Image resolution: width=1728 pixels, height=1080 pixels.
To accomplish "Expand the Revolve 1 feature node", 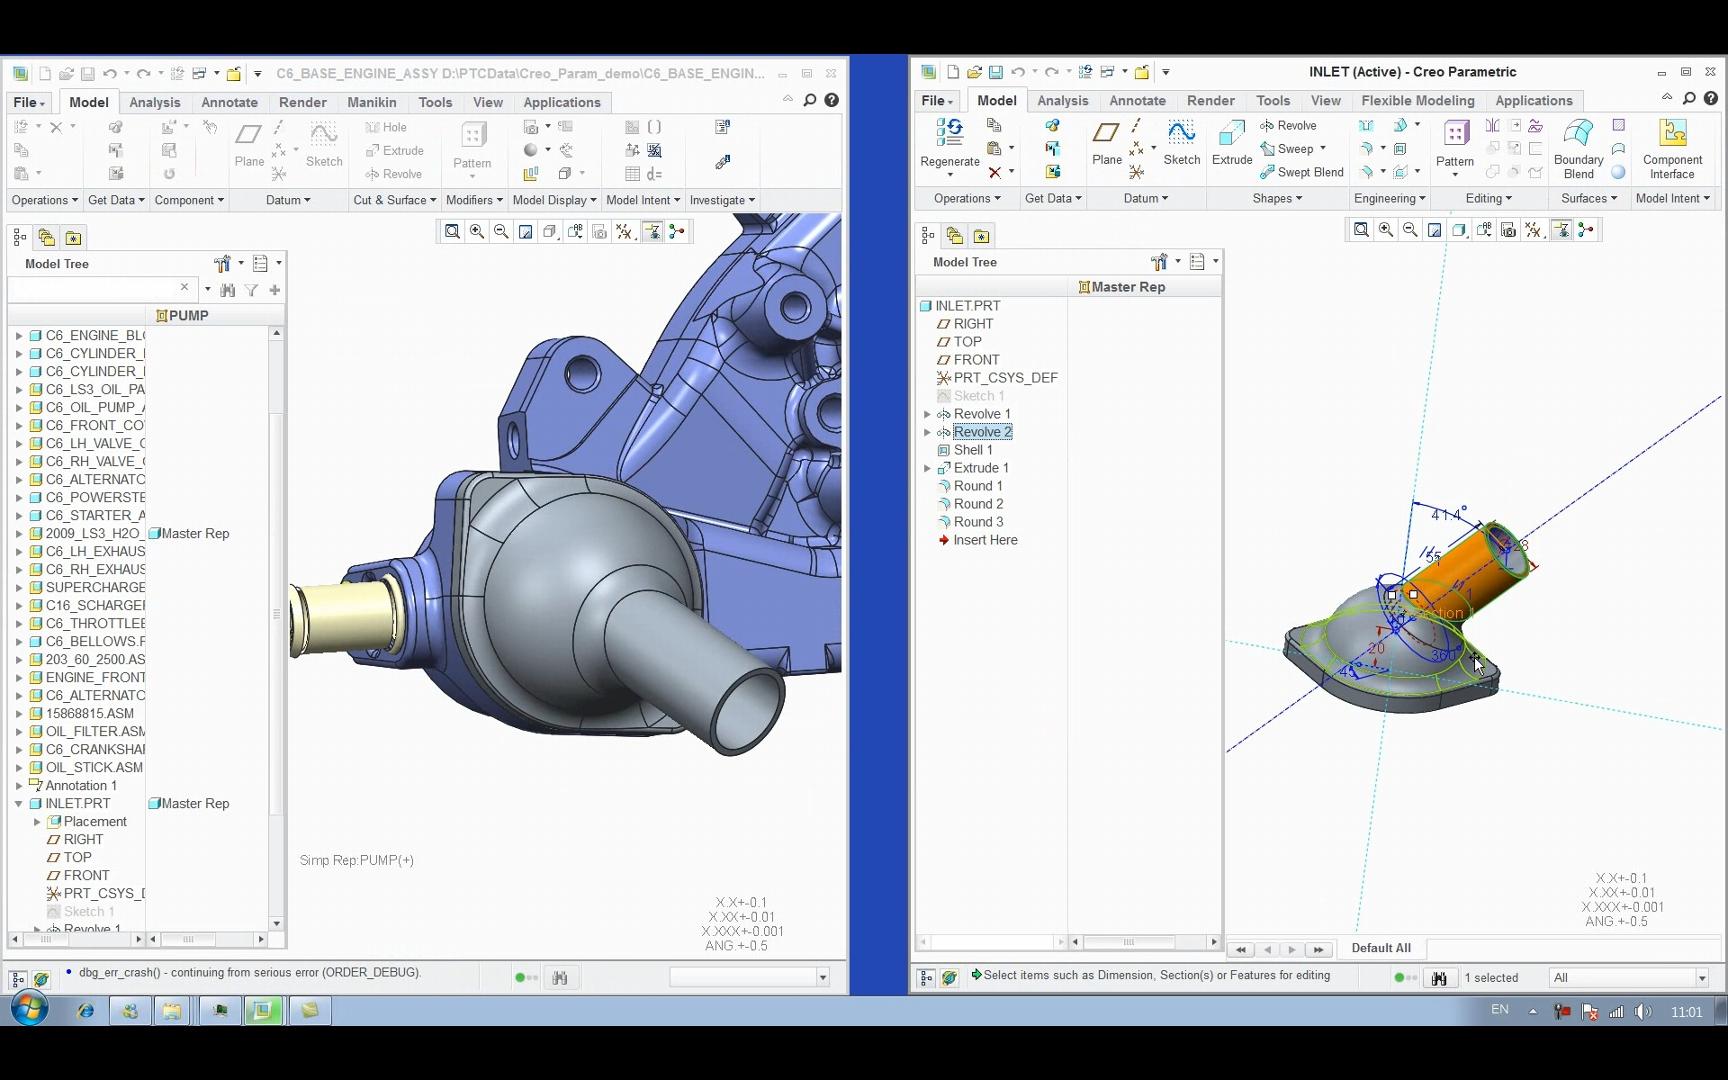I will tap(927, 414).
